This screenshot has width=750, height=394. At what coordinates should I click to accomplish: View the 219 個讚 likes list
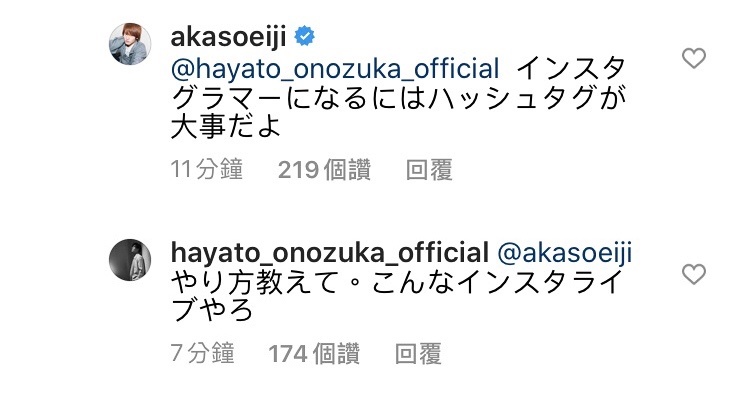click(324, 170)
